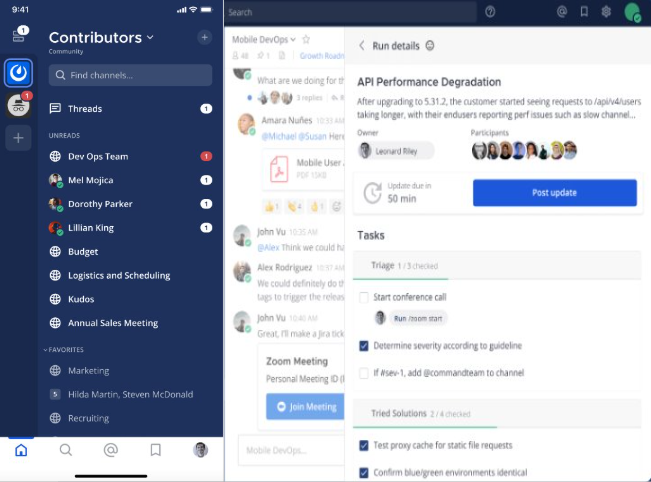Open Dorothy Parker direct message
The image size is (651, 482).
(x=130, y=204)
